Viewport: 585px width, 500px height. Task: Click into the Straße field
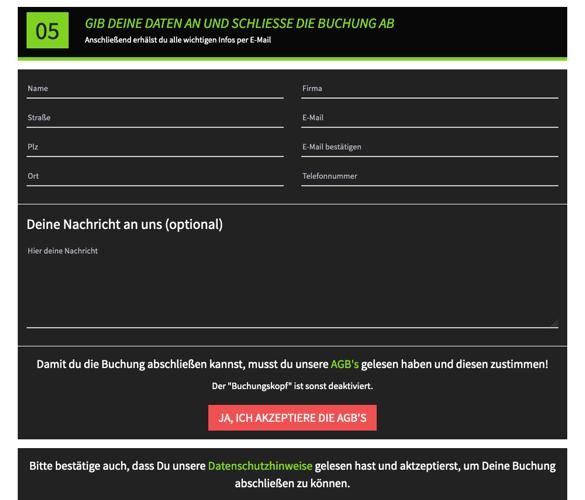pyautogui.click(x=155, y=119)
